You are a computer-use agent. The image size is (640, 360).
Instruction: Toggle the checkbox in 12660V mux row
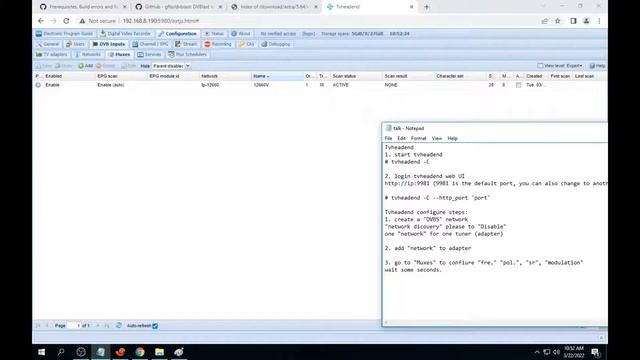coord(518,85)
